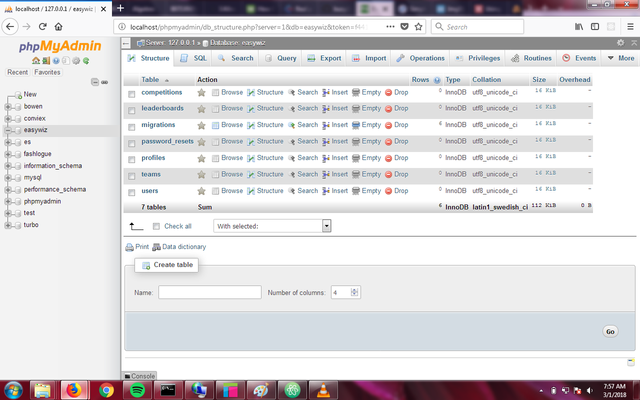Screen dimensions: 640x400
Task: Open the Import tab
Action: 369,58
